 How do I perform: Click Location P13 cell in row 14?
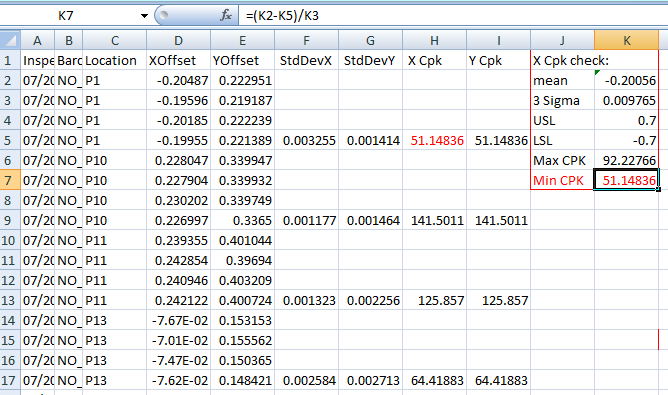pyautogui.click(x=115, y=321)
